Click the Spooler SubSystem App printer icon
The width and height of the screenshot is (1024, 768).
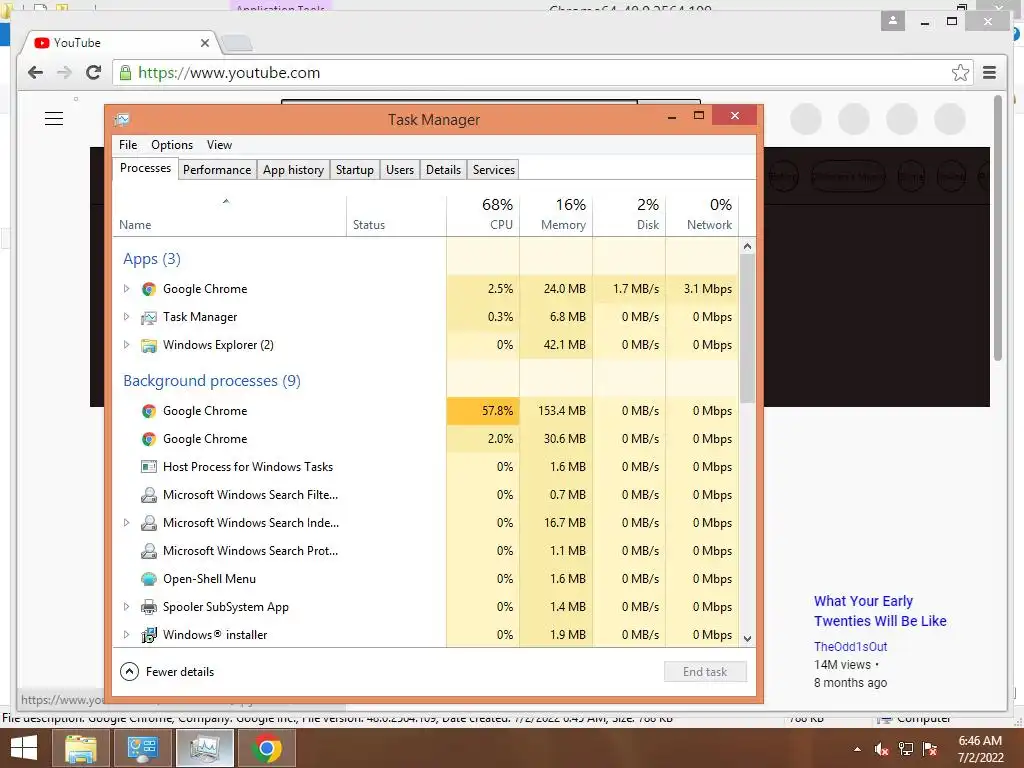tap(149, 607)
